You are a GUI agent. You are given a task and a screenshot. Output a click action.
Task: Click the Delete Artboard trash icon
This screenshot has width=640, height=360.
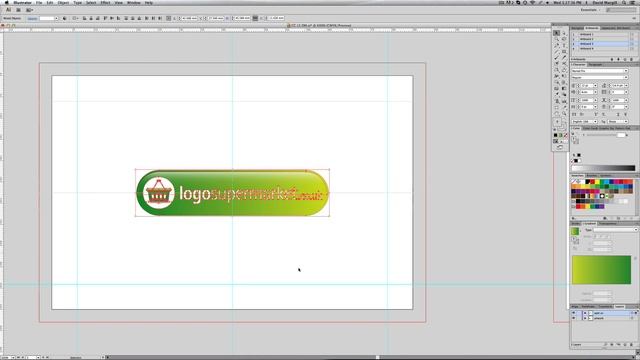(631, 60)
